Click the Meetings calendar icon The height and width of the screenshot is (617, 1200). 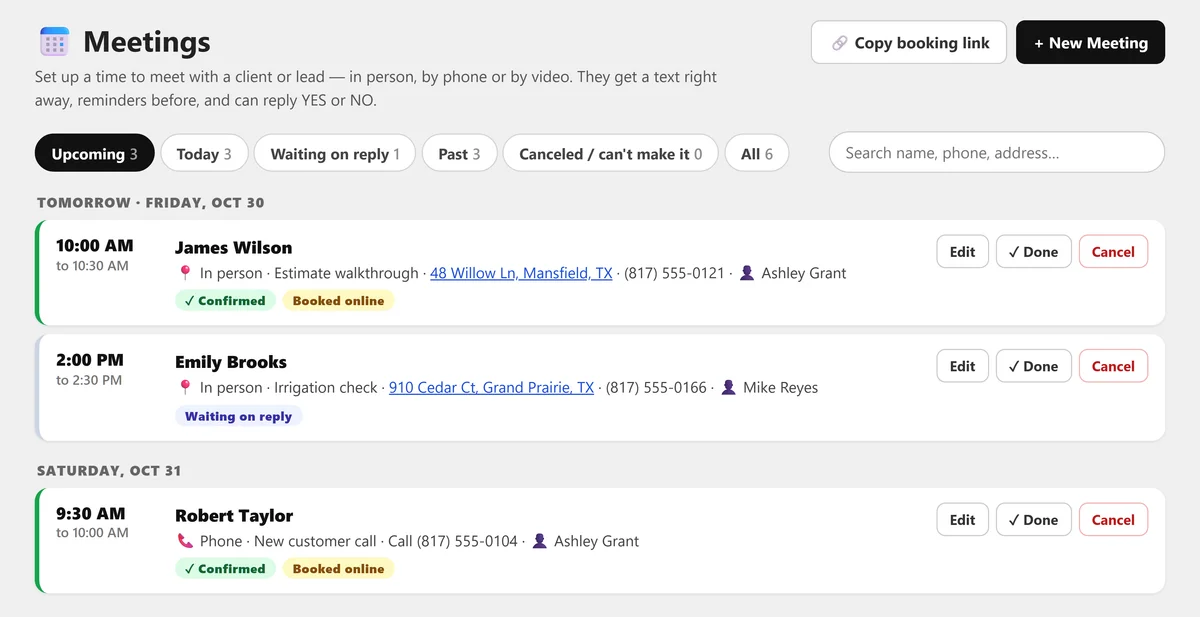pos(54,42)
